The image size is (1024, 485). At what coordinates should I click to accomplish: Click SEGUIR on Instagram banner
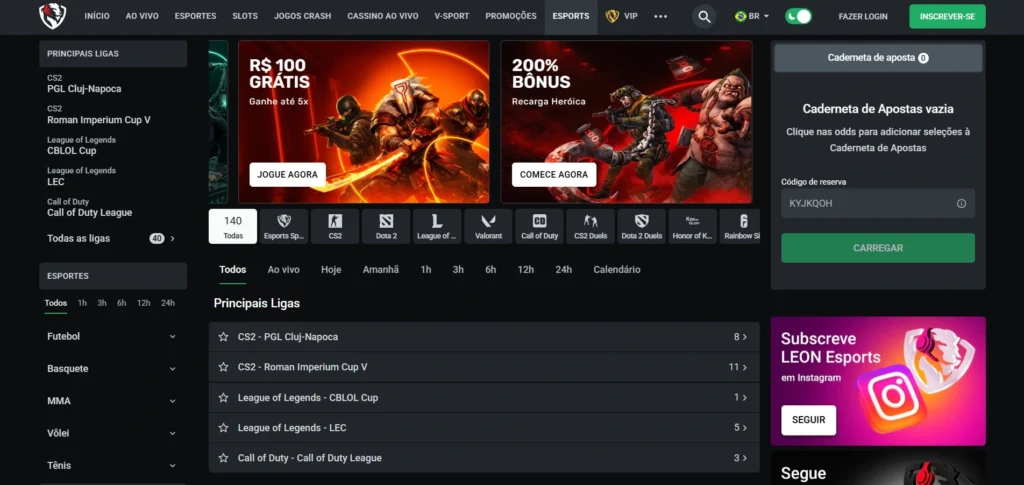pyautogui.click(x=808, y=420)
